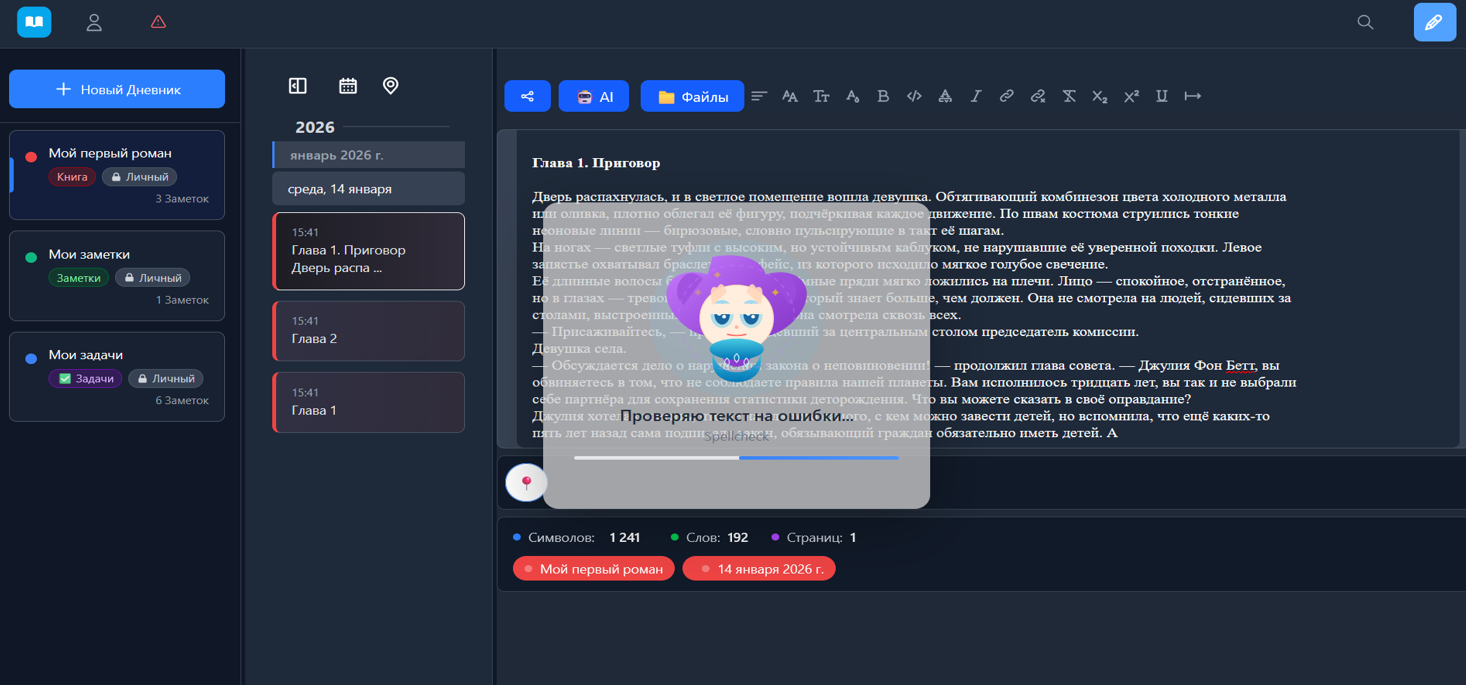Insert a hyperlink
Screen dimensions: 1466x685
pos(1007,96)
